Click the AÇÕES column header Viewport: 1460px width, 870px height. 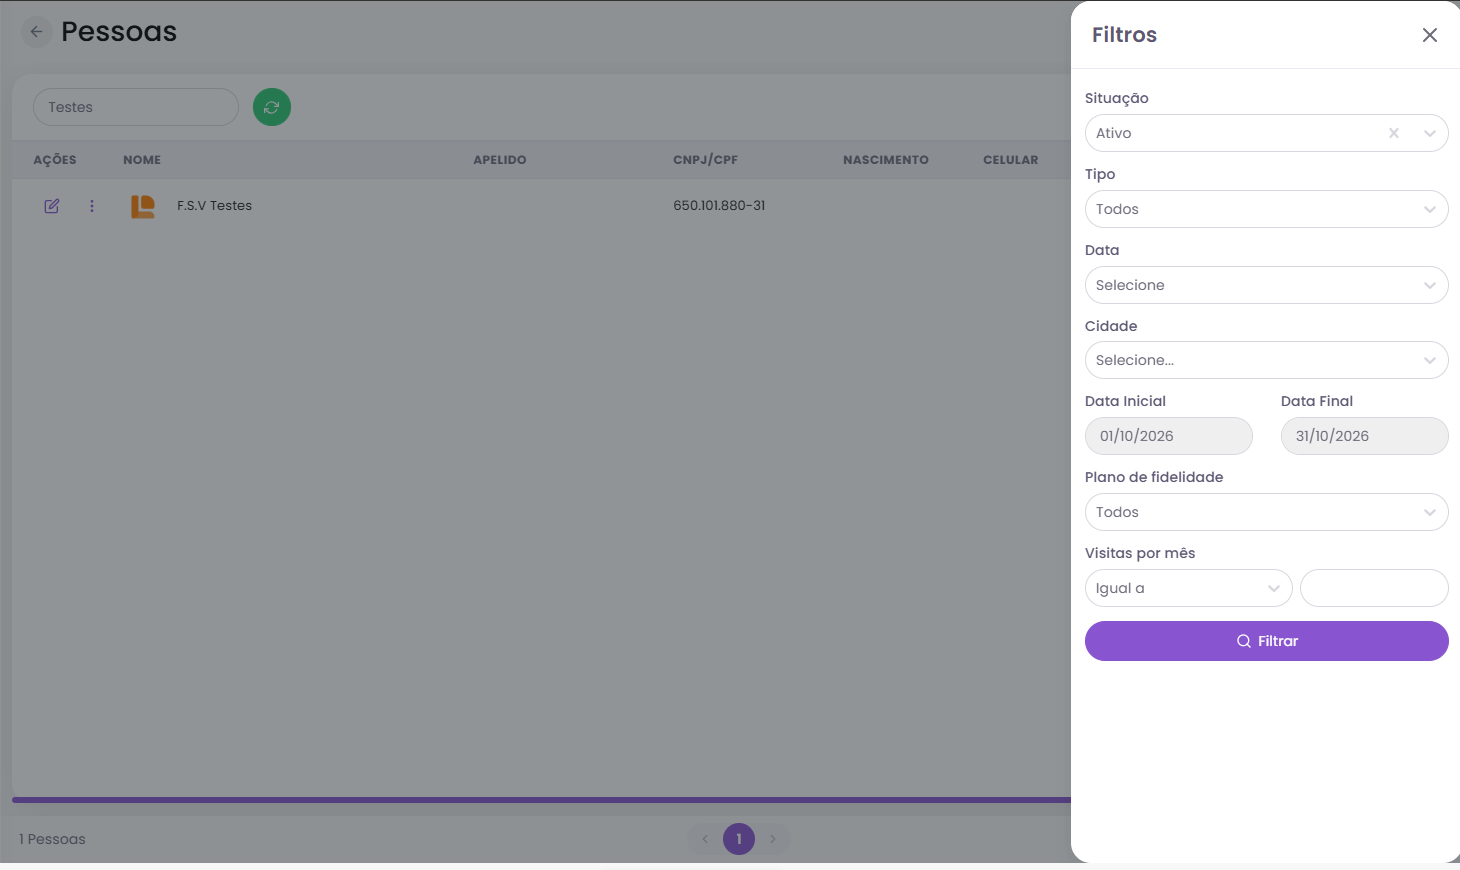(x=55, y=160)
